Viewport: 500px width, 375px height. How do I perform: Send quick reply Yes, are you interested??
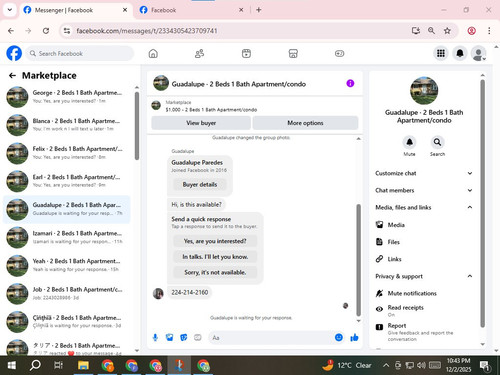tap(215, 241)
